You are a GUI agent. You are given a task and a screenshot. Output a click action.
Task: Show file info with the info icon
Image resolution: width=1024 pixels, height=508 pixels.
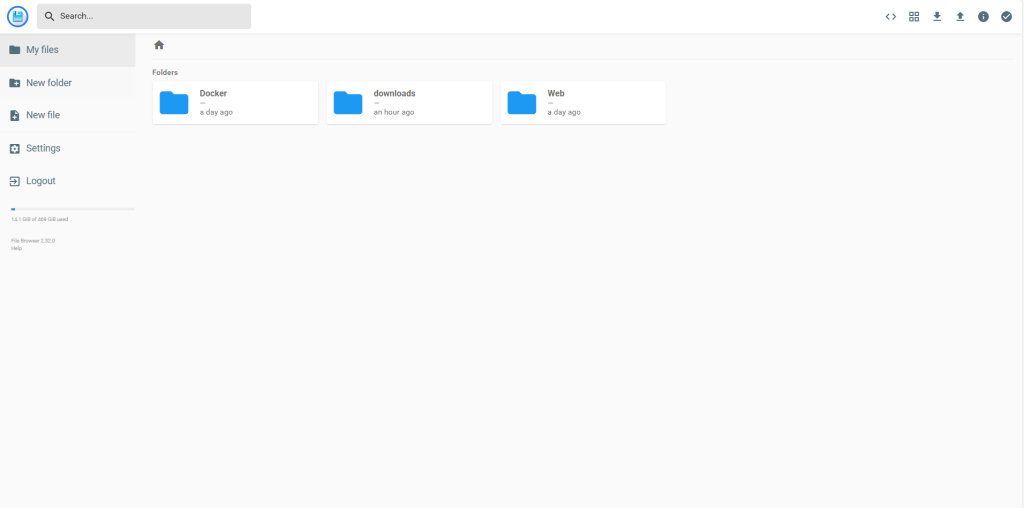pos(983,17)
